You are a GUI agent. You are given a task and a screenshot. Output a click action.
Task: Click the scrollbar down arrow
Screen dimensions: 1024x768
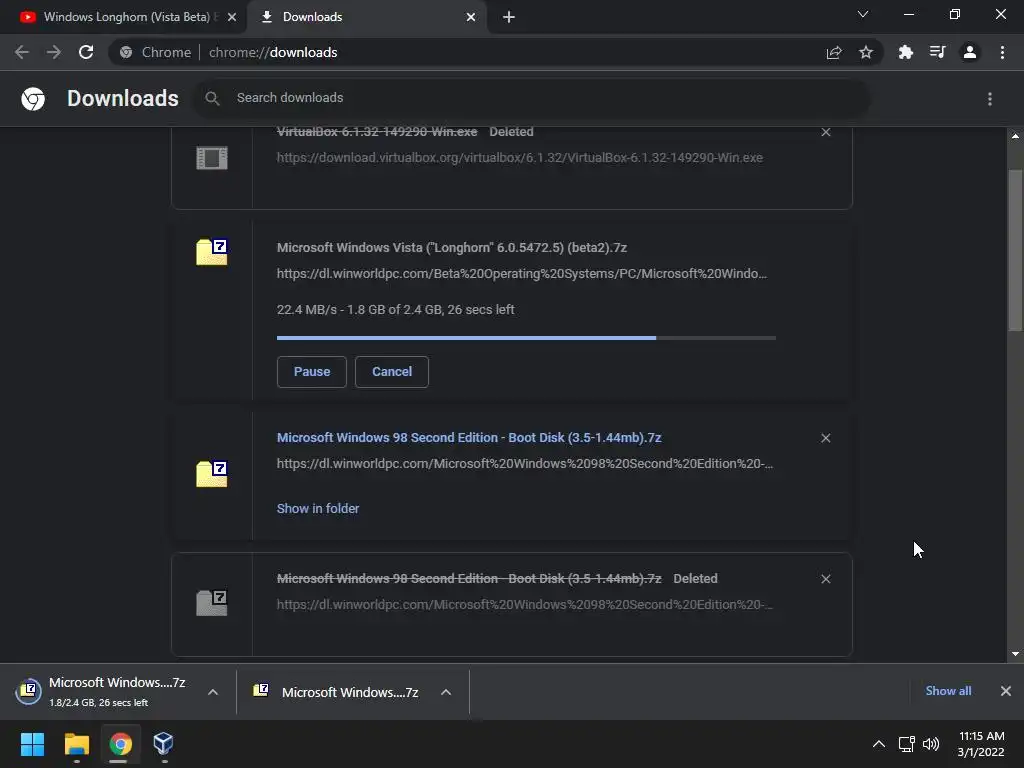click(x=1015, y=654)
